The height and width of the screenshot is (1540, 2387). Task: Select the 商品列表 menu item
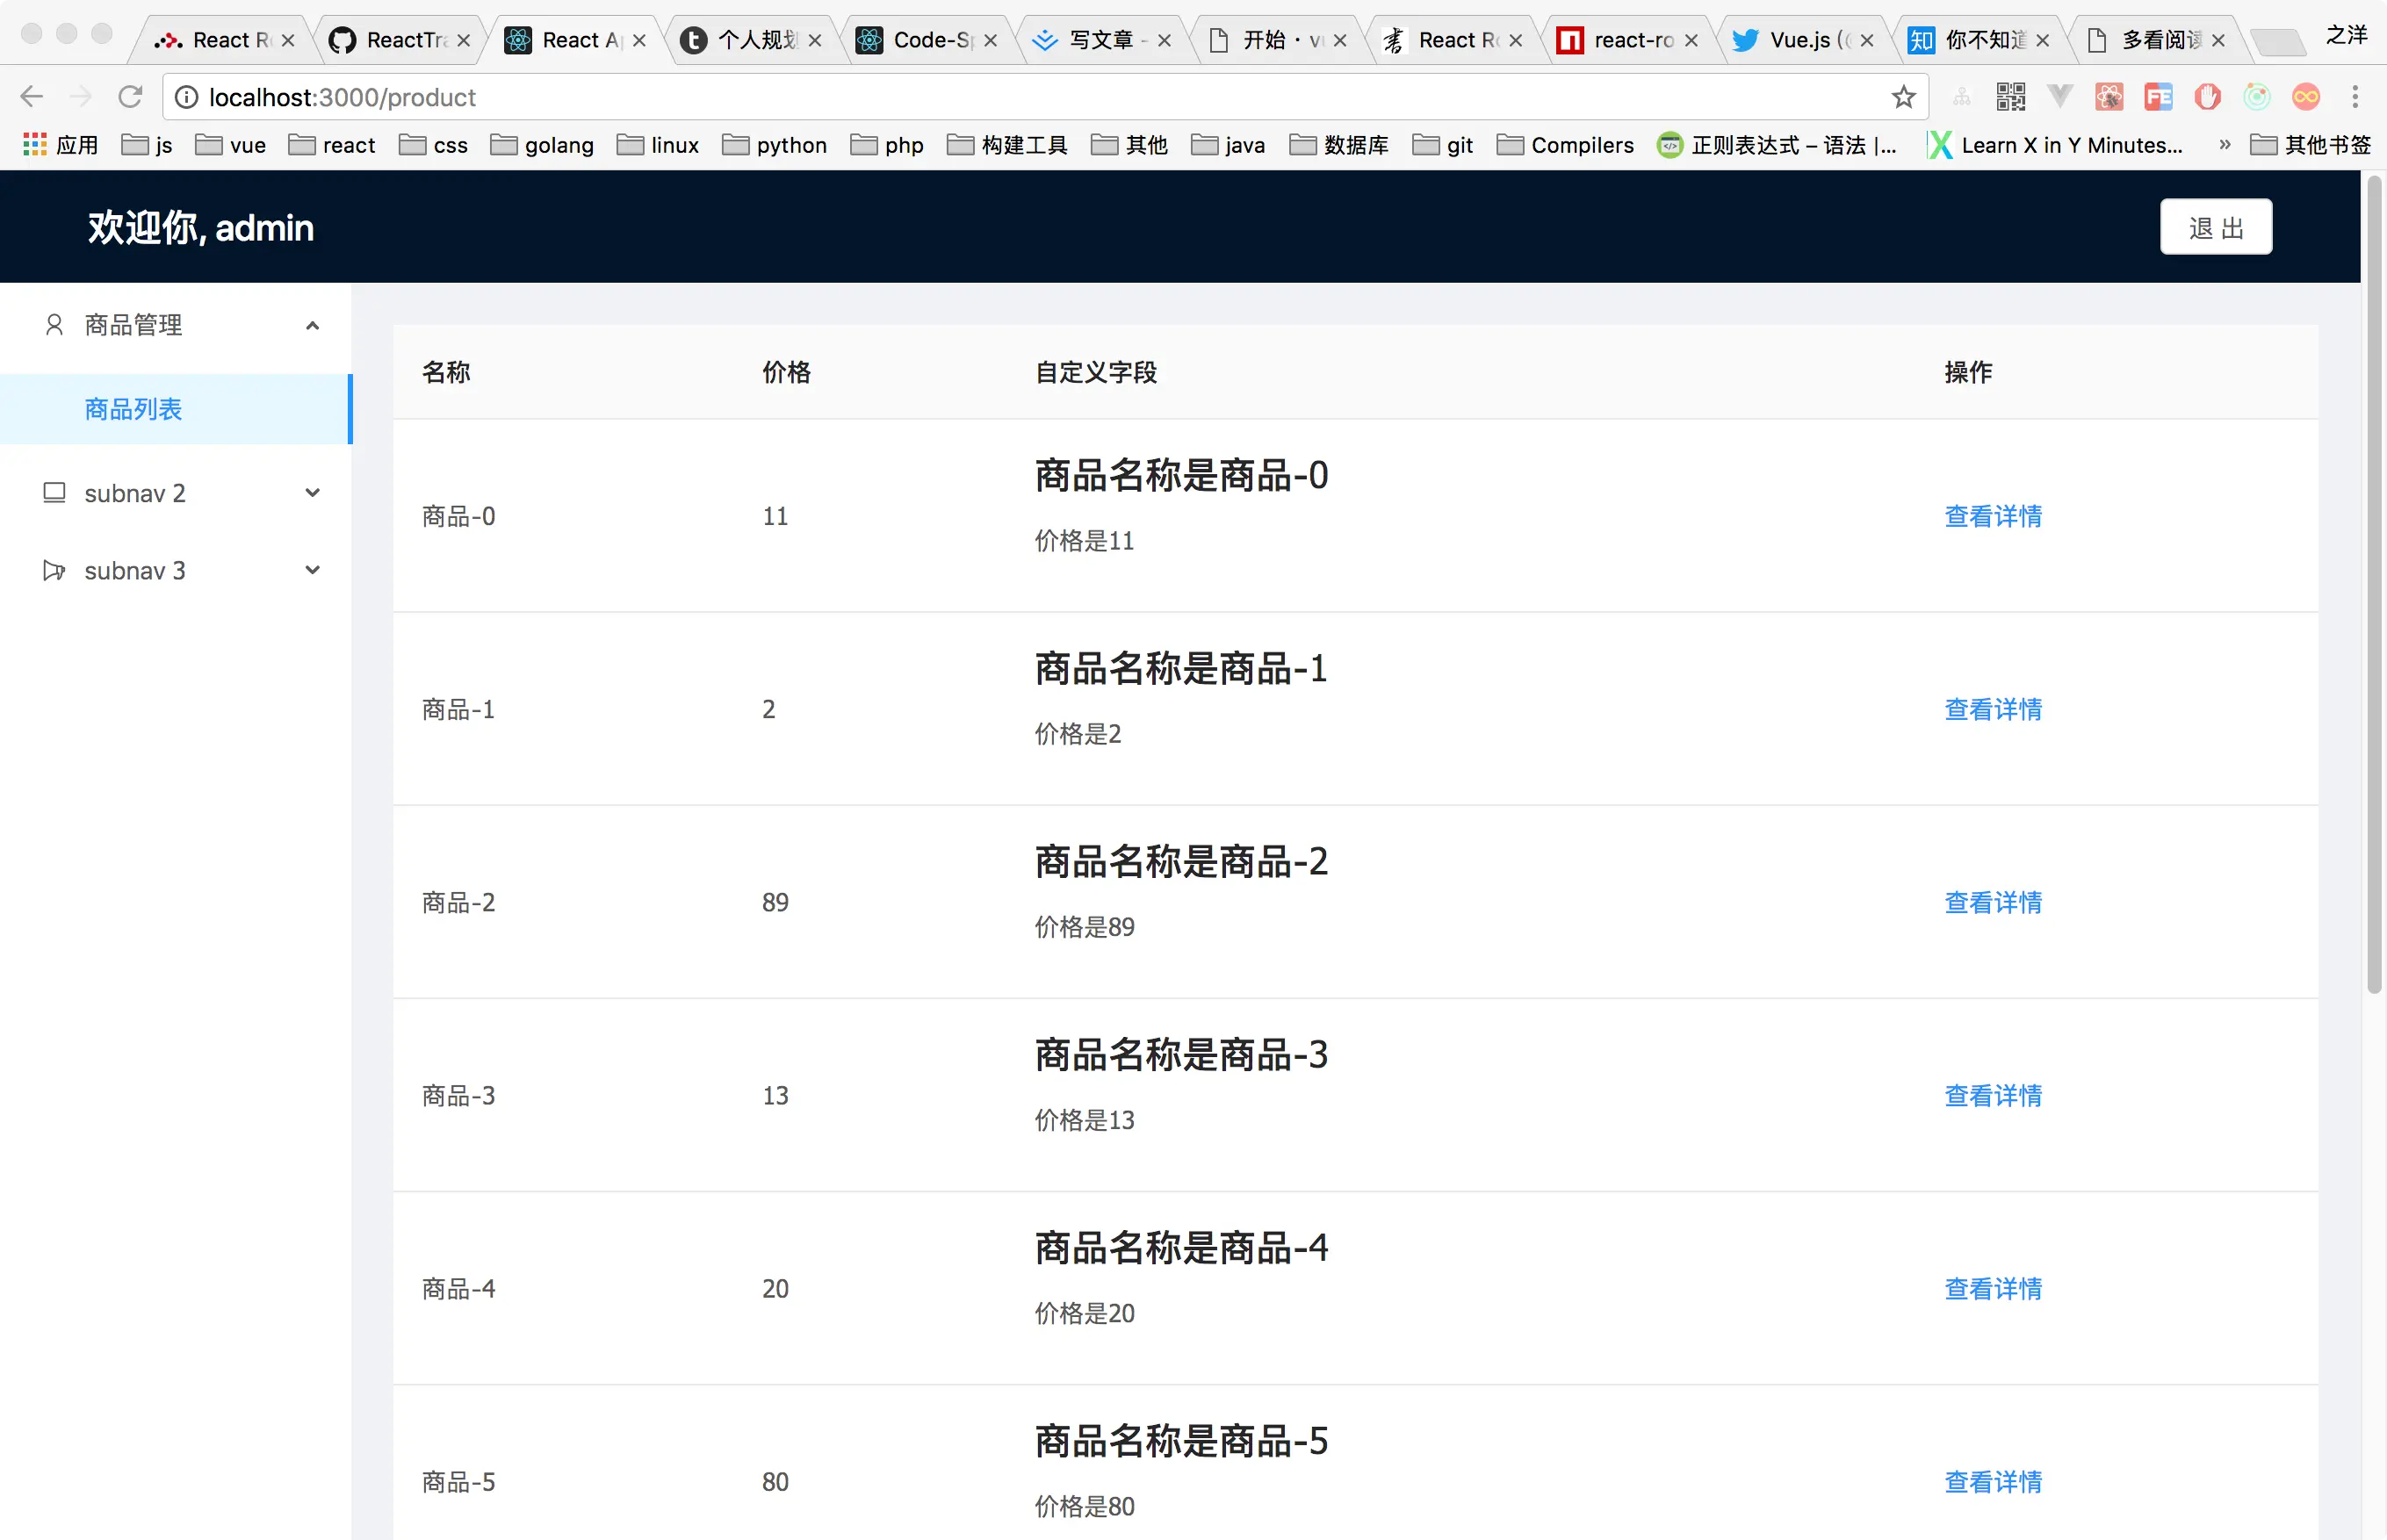134,409
